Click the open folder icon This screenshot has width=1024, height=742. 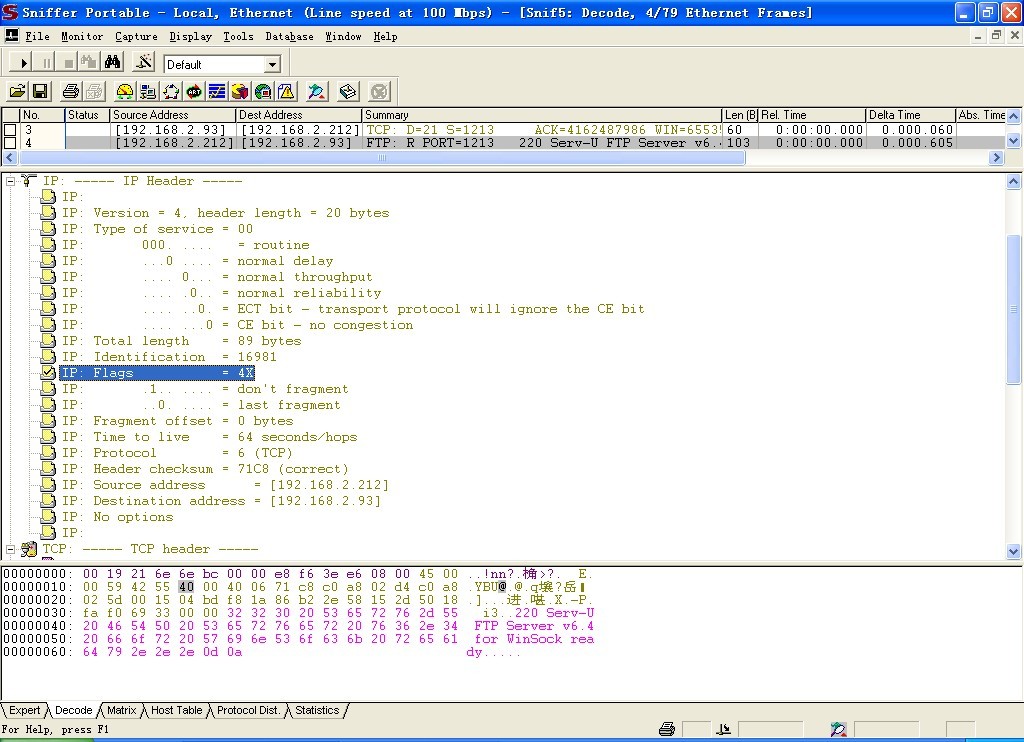[x=18, y=91]
